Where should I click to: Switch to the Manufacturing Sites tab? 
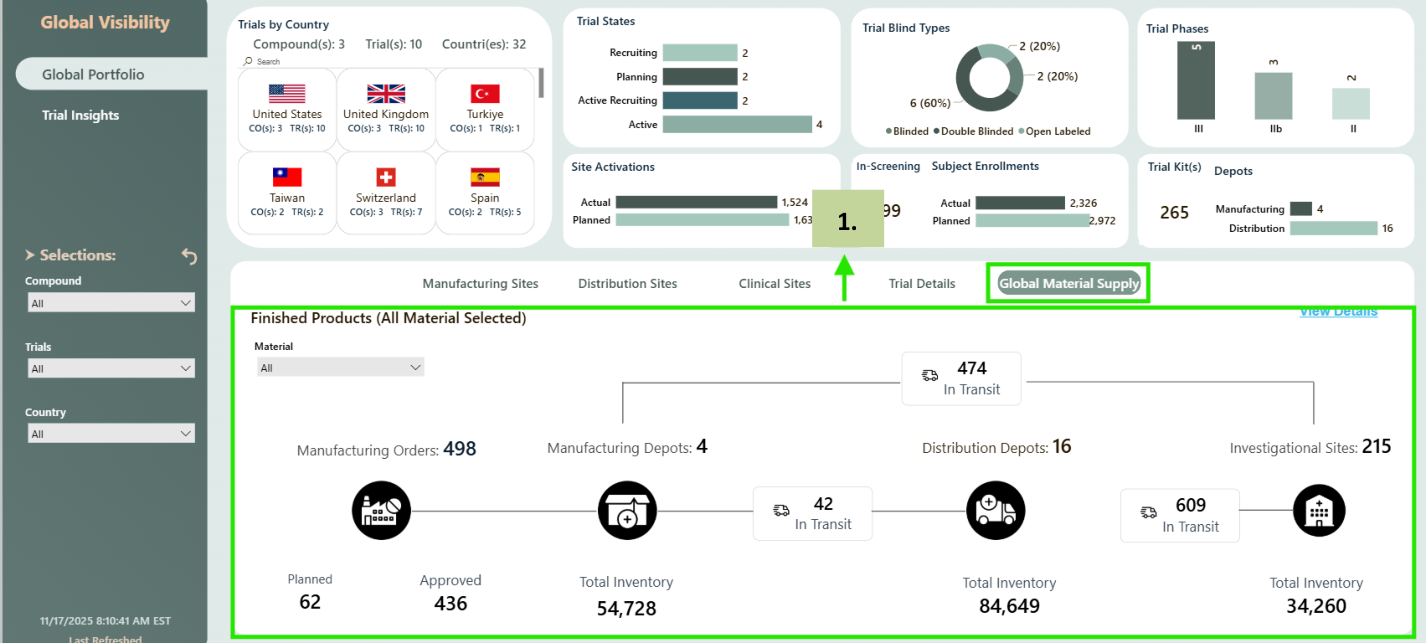point(480,284)
